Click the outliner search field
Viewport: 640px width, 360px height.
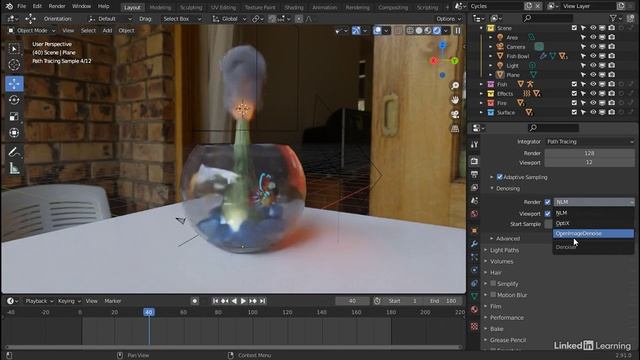point(548,18)
